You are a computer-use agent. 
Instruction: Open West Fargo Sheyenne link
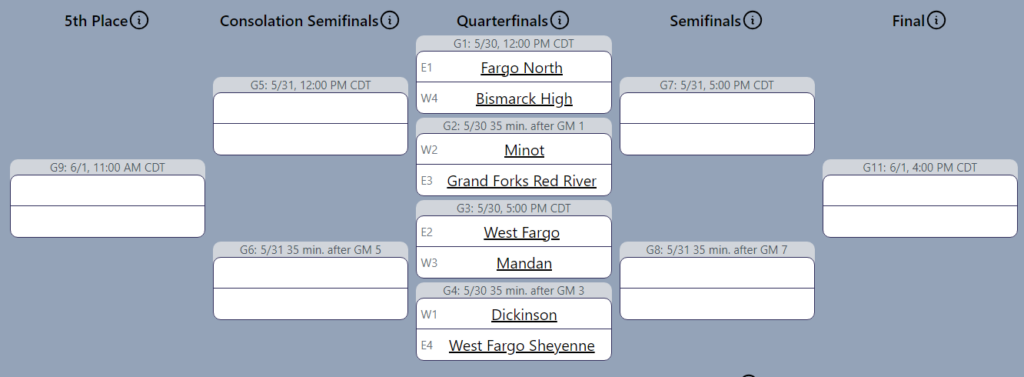pyautogui.click(x=521, y=345)
